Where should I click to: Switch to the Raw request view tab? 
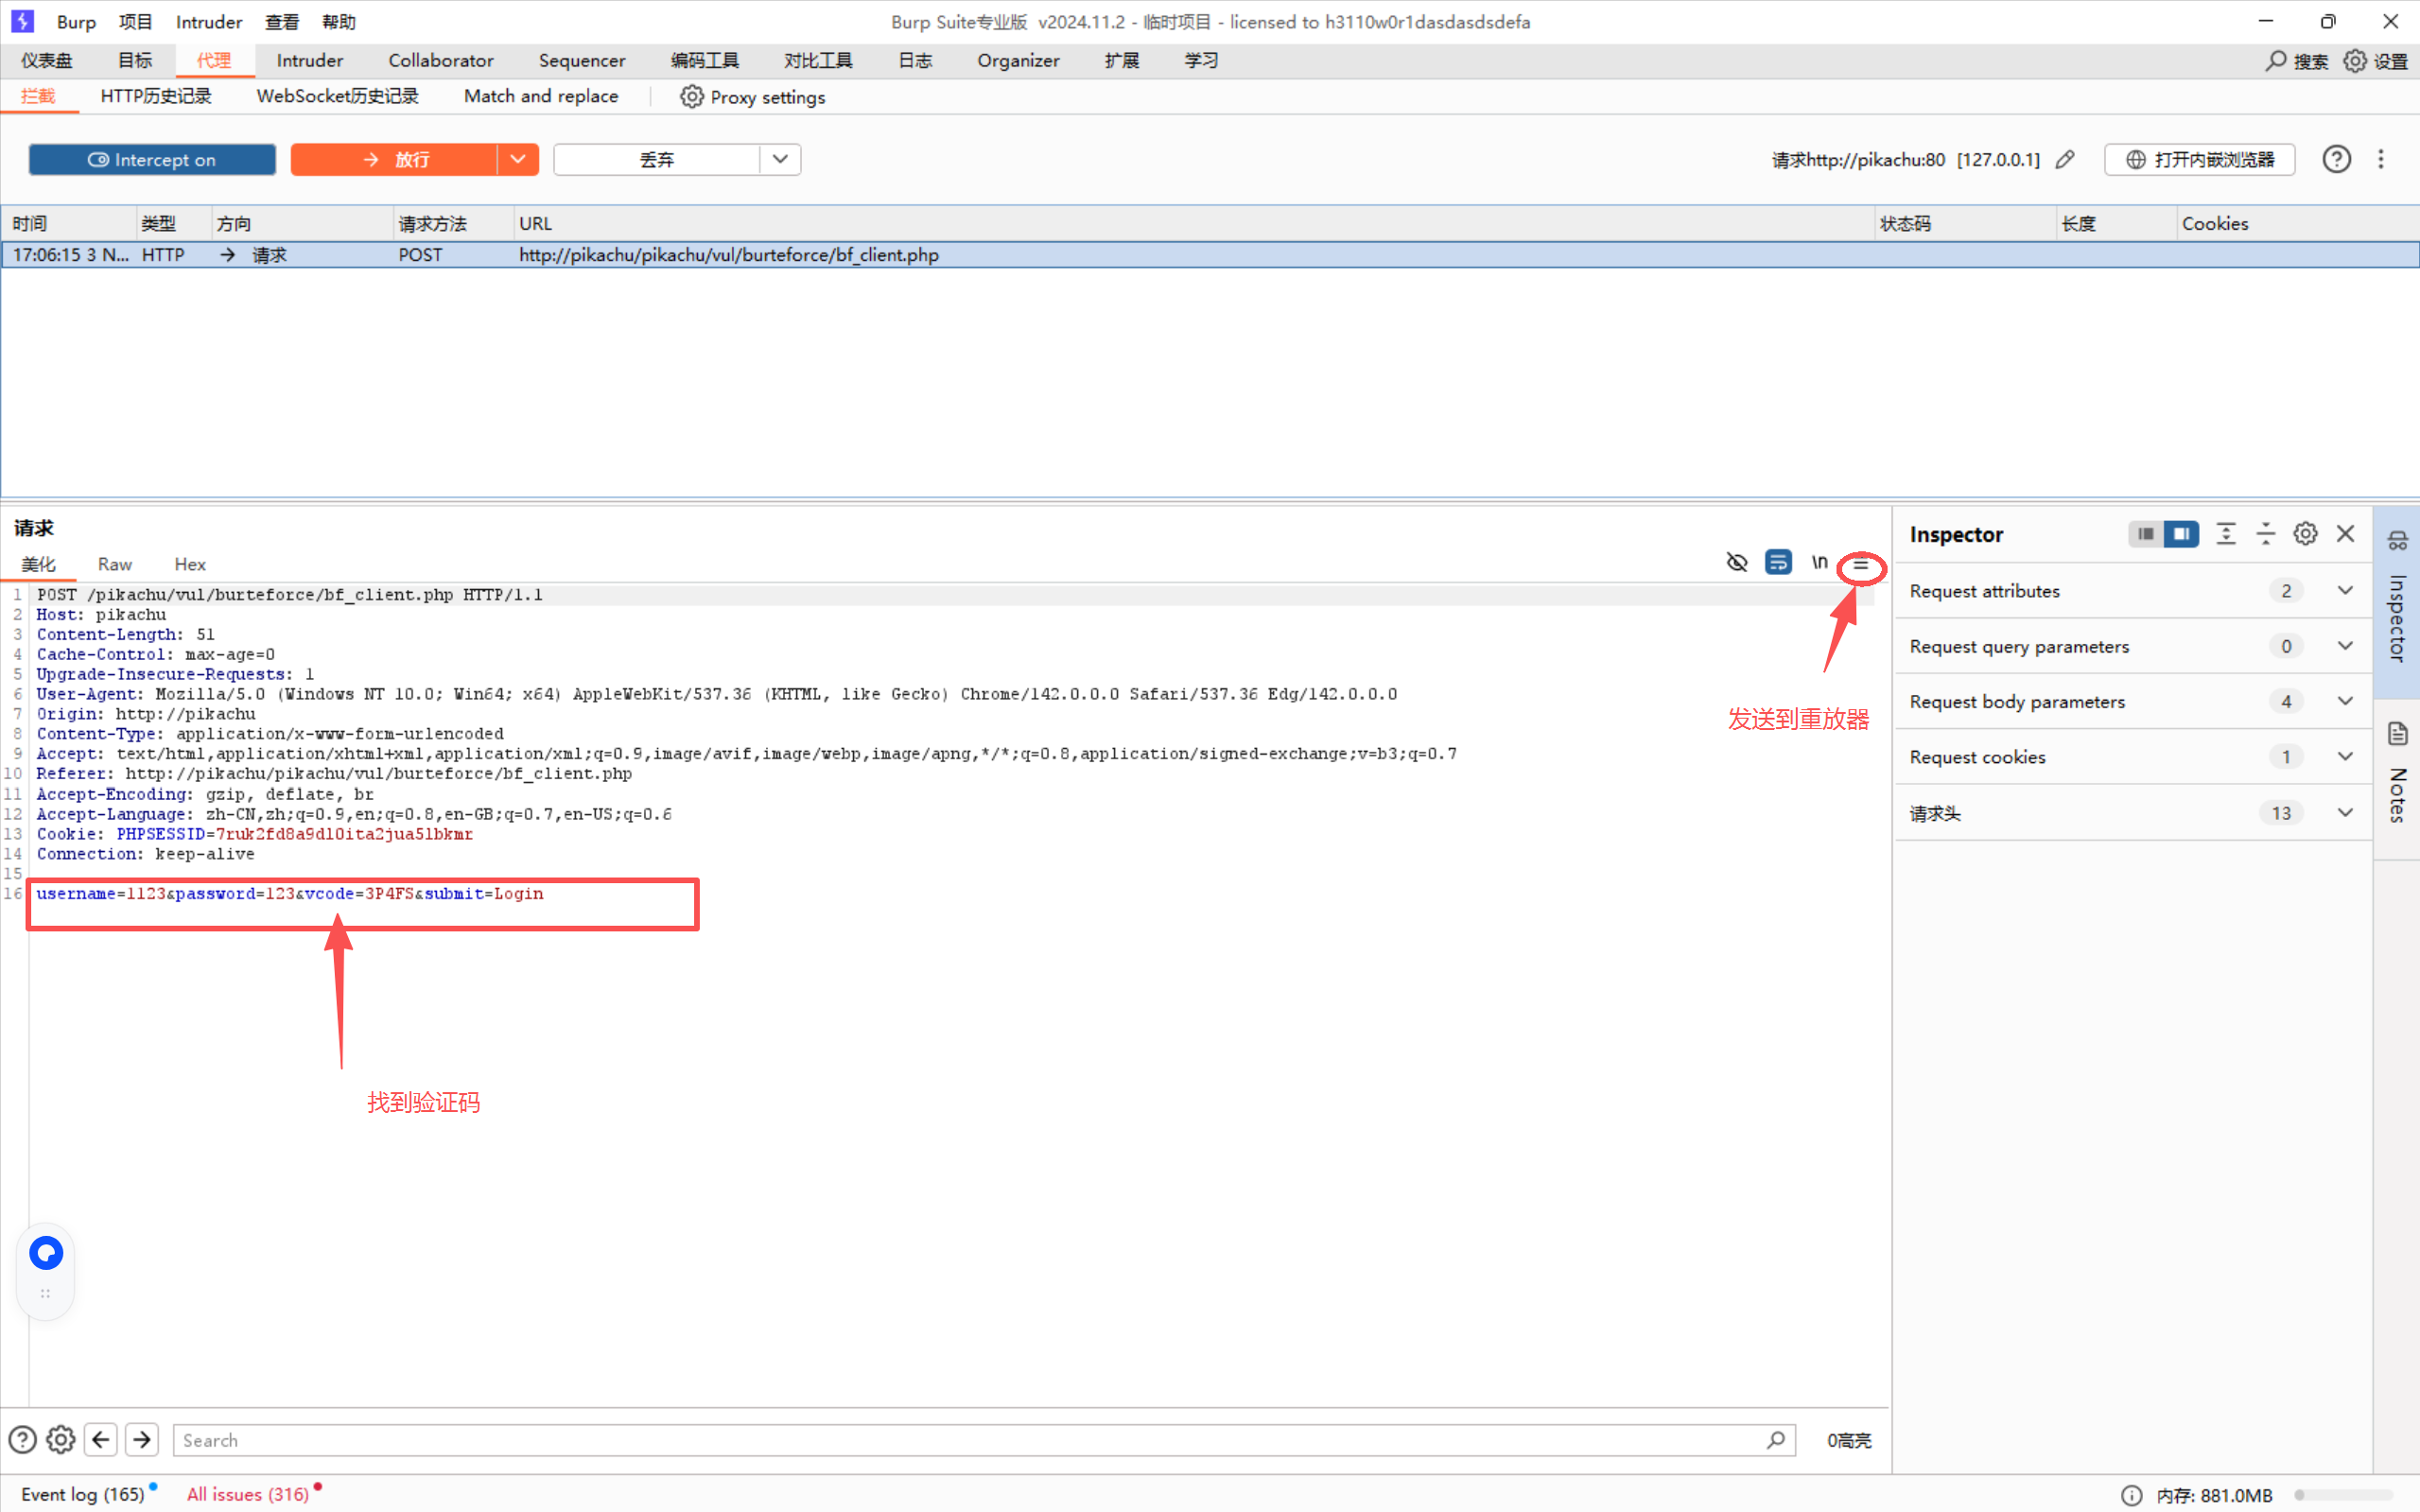pyautogui.click(x=115, y=564)
